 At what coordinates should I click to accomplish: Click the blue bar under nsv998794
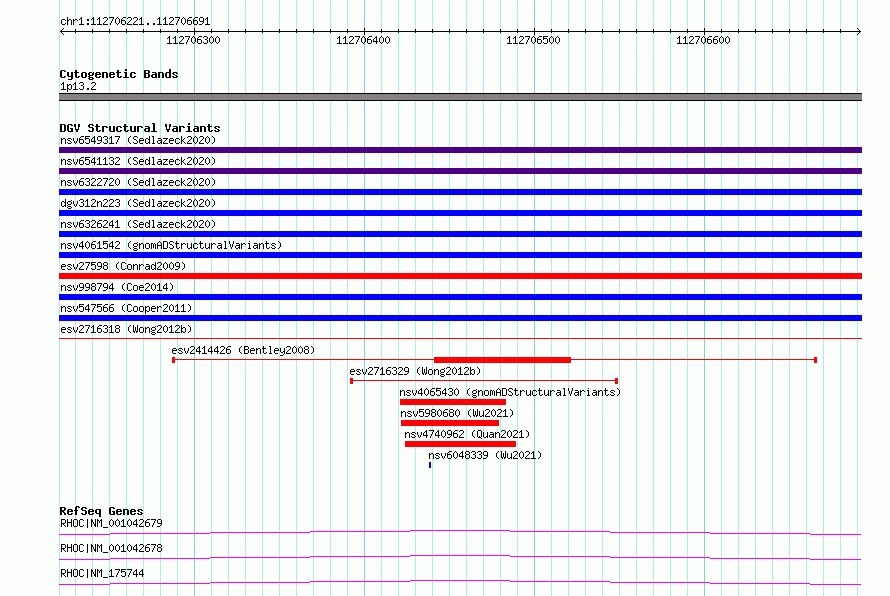click(460, 297)
